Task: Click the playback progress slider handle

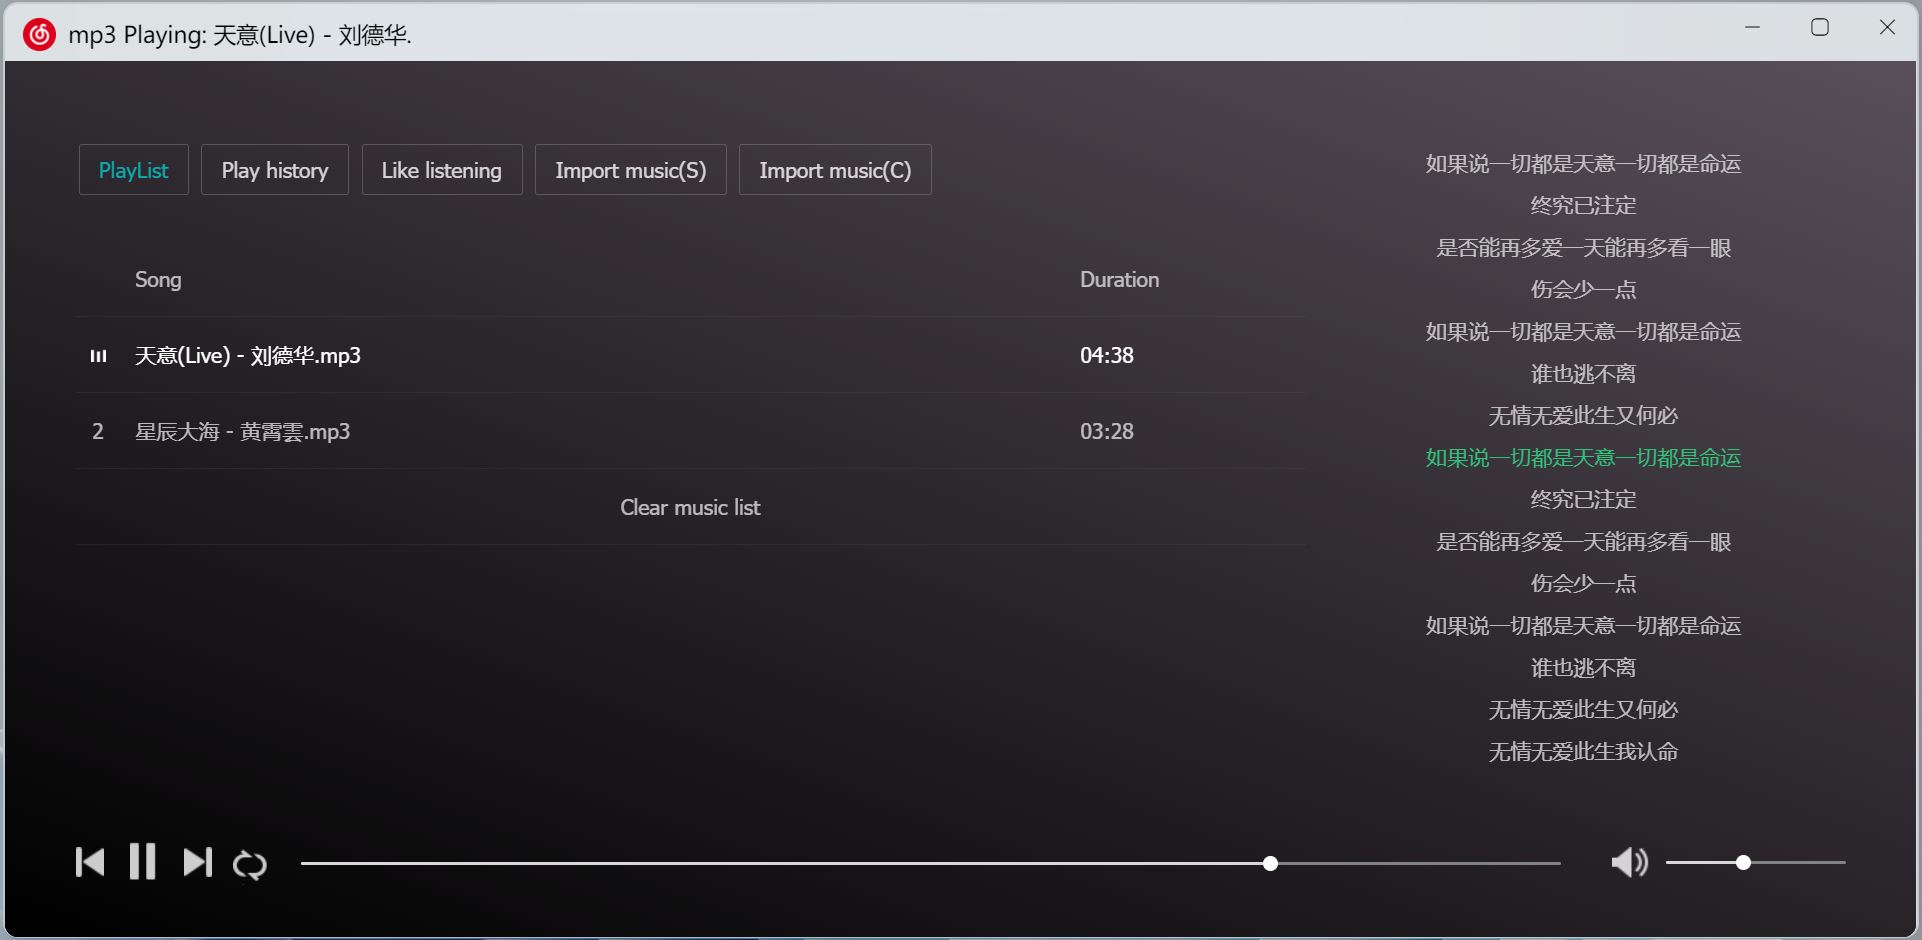Action: pos(1270,863)
